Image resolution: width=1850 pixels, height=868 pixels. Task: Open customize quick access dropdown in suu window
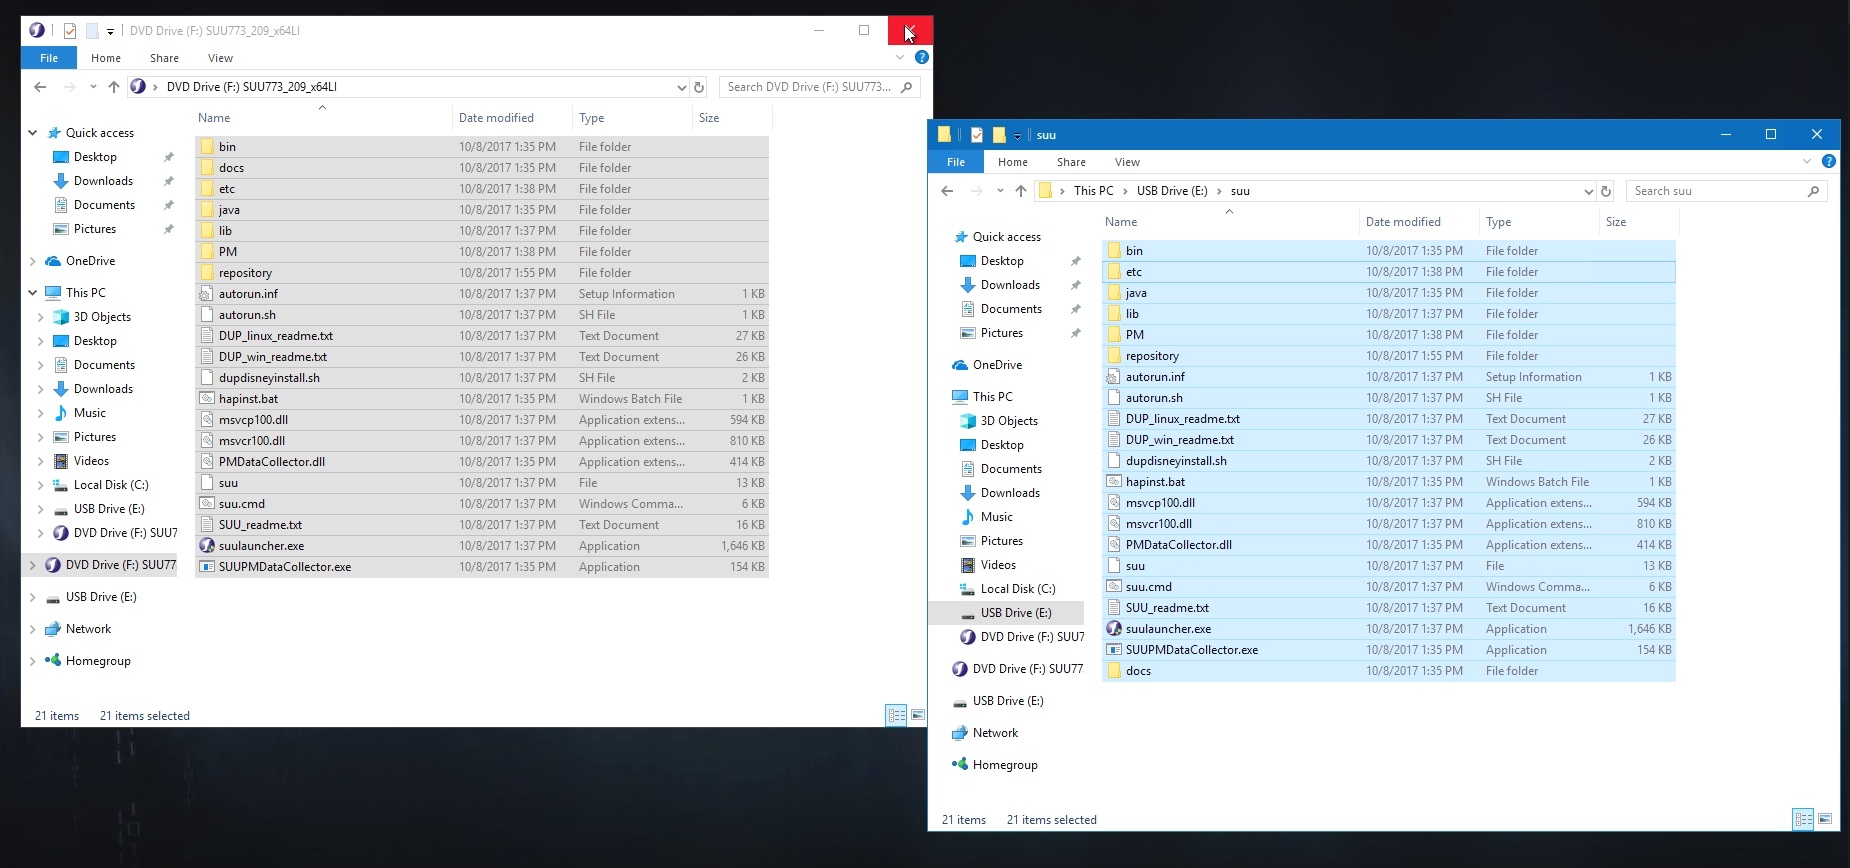pyautogui.click(x=1018, y=135)
